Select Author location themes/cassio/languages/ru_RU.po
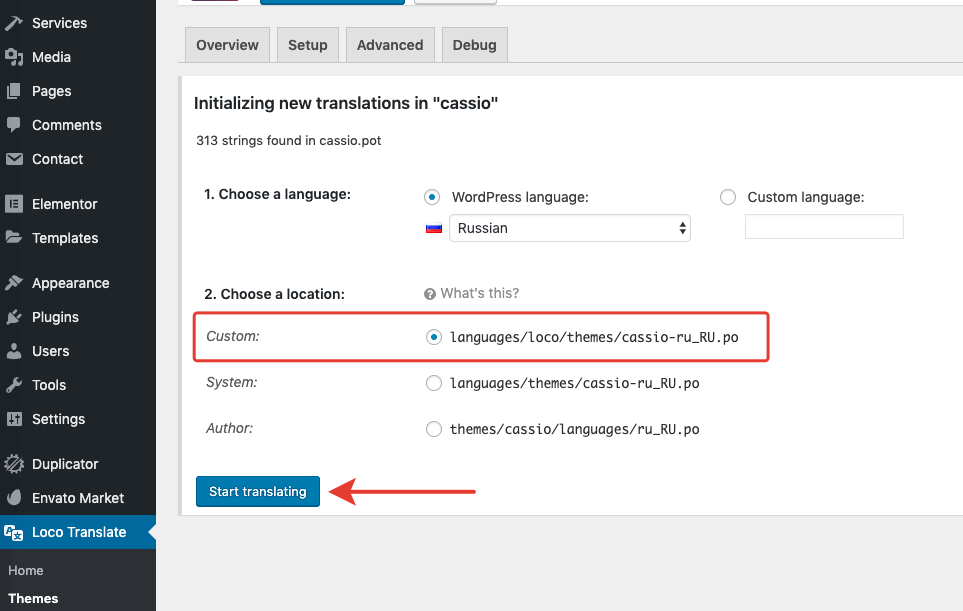This screenshot has height=611, width=963. click(x=433, y=429)
